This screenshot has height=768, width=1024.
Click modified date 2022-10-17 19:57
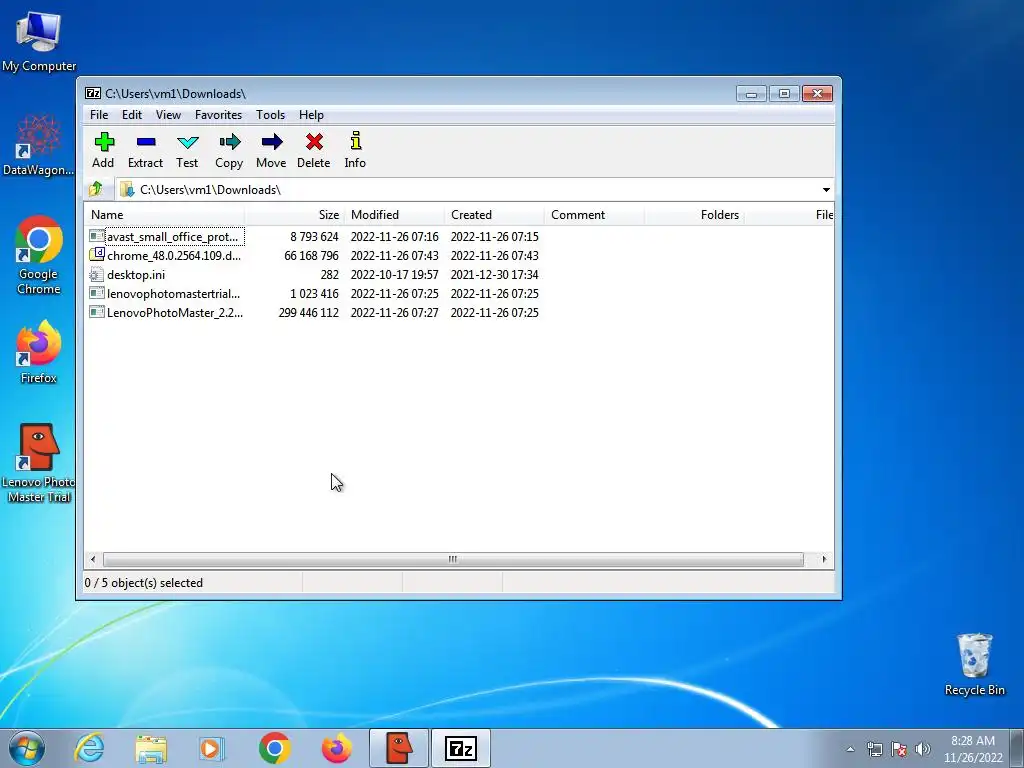pyautogui.click(x=394, y=274)
